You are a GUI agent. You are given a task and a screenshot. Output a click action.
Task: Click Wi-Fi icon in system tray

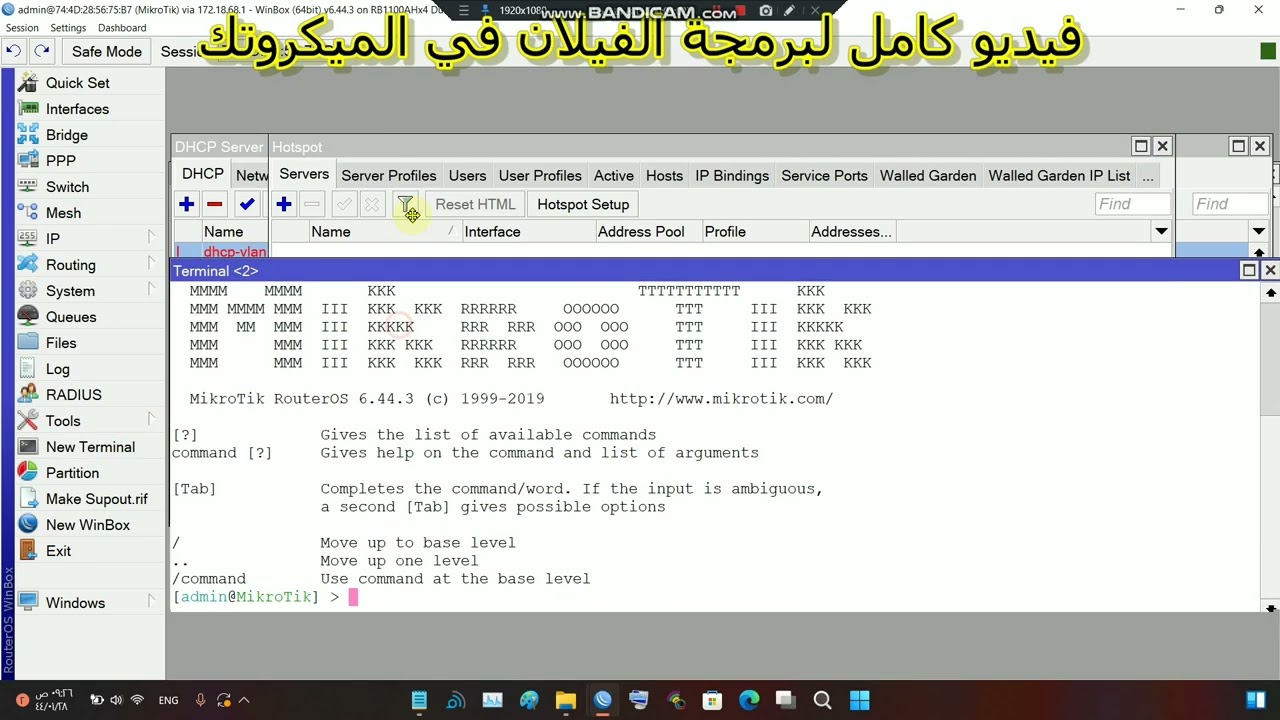[137, 700]
